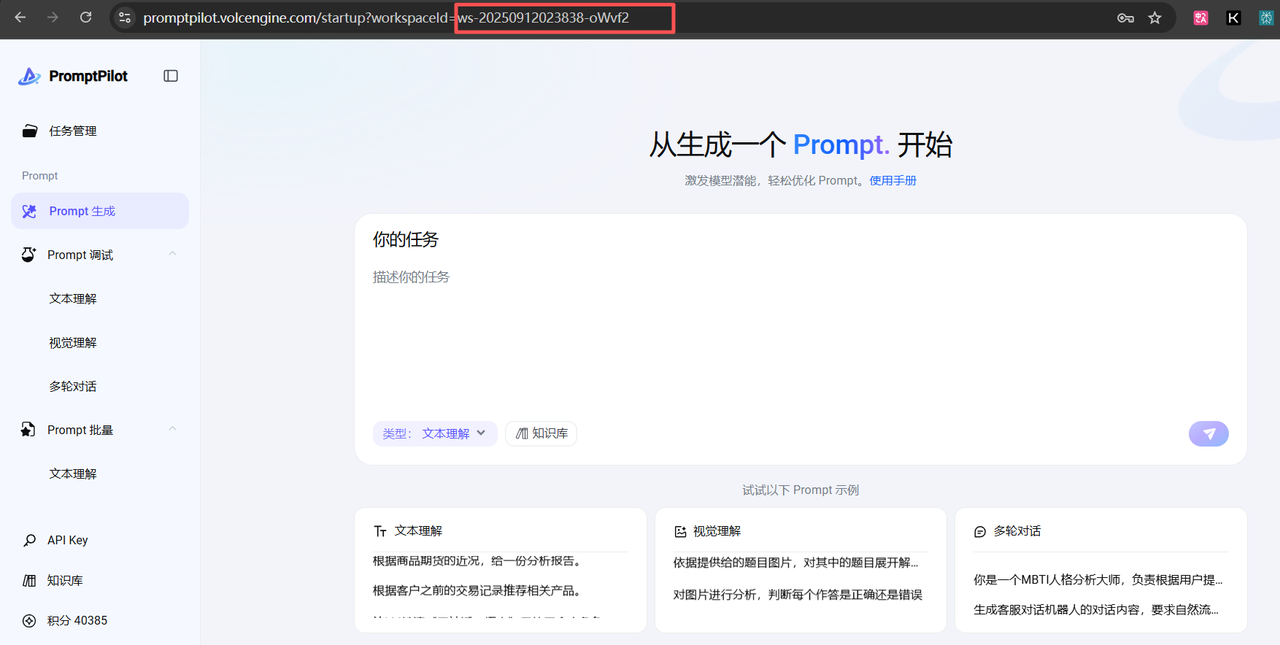Select Prompt 生成 in the sidebar

[x=100, y=211]
